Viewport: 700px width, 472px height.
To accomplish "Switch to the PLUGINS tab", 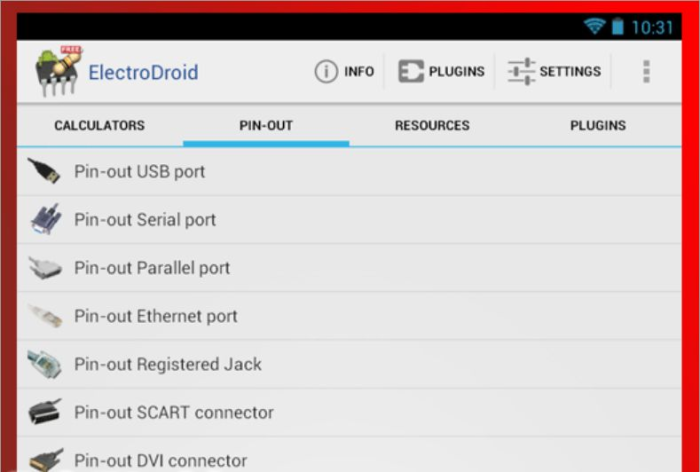I will [x=598, y=125].
